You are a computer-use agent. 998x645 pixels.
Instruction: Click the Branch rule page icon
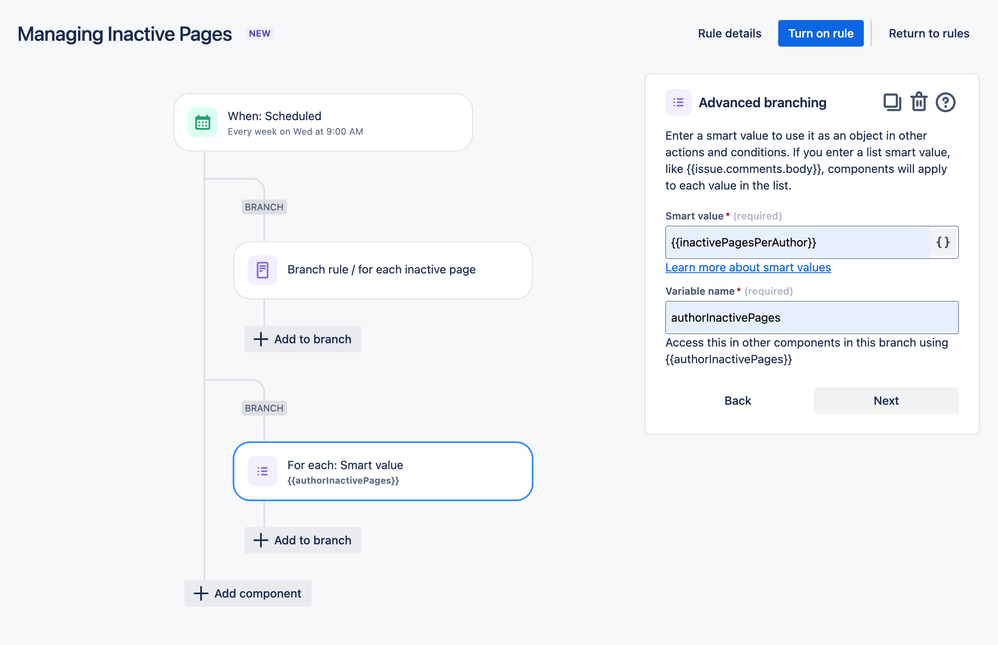[x=262, y=270]
